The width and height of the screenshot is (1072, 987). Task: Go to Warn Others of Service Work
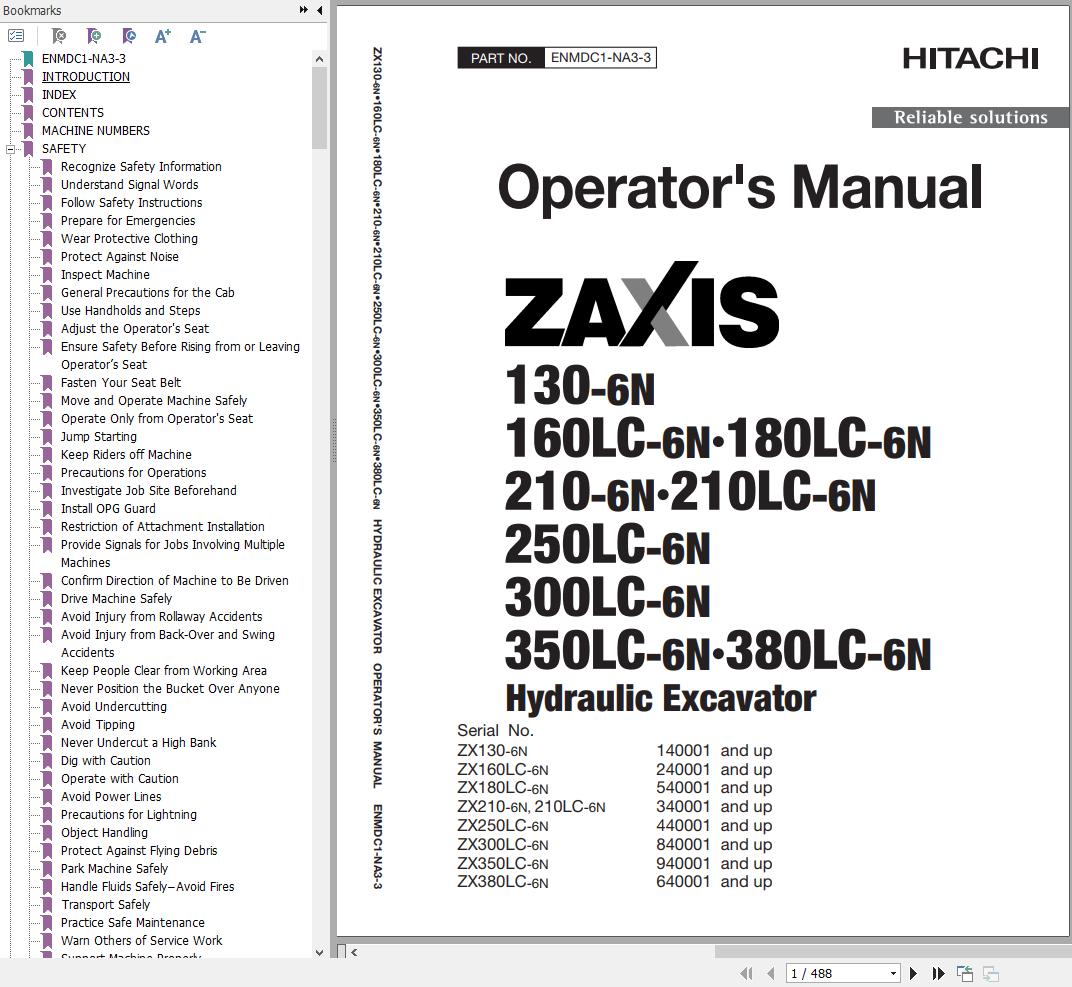pyautogui.click(x=142, y=941)
